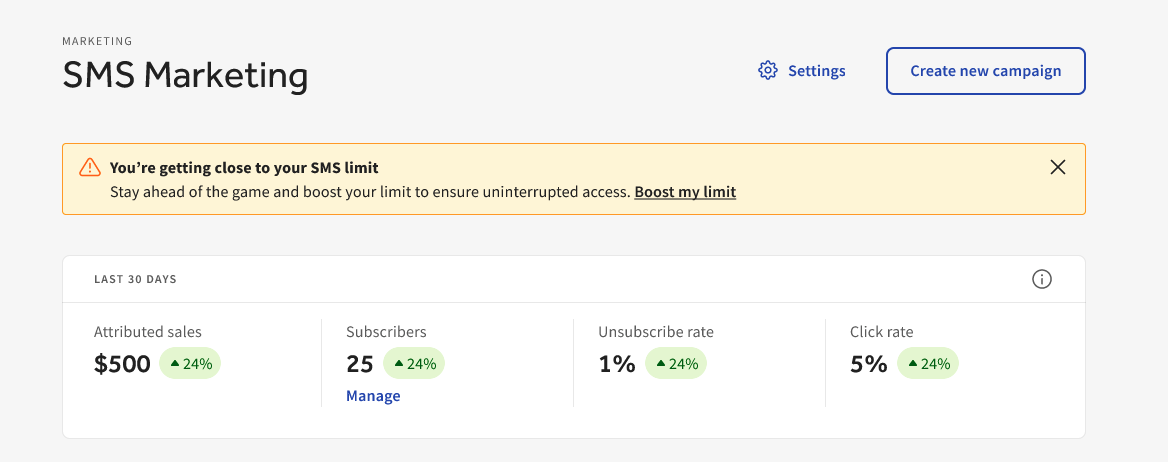Select the MARKETING breadcrumb label
Viewport: 1168px width, 468px height.
tap(97, 41)
